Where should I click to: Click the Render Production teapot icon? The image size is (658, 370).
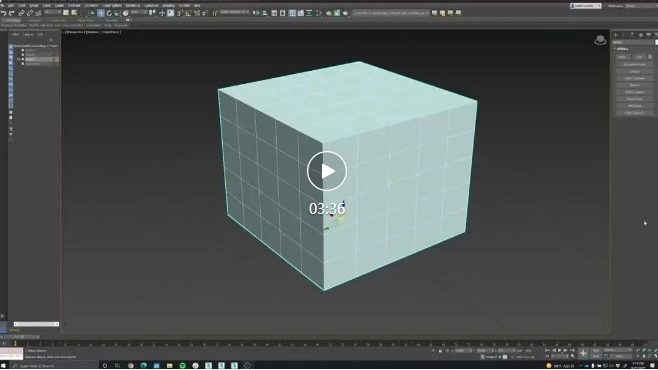click(x=345, y=13)
